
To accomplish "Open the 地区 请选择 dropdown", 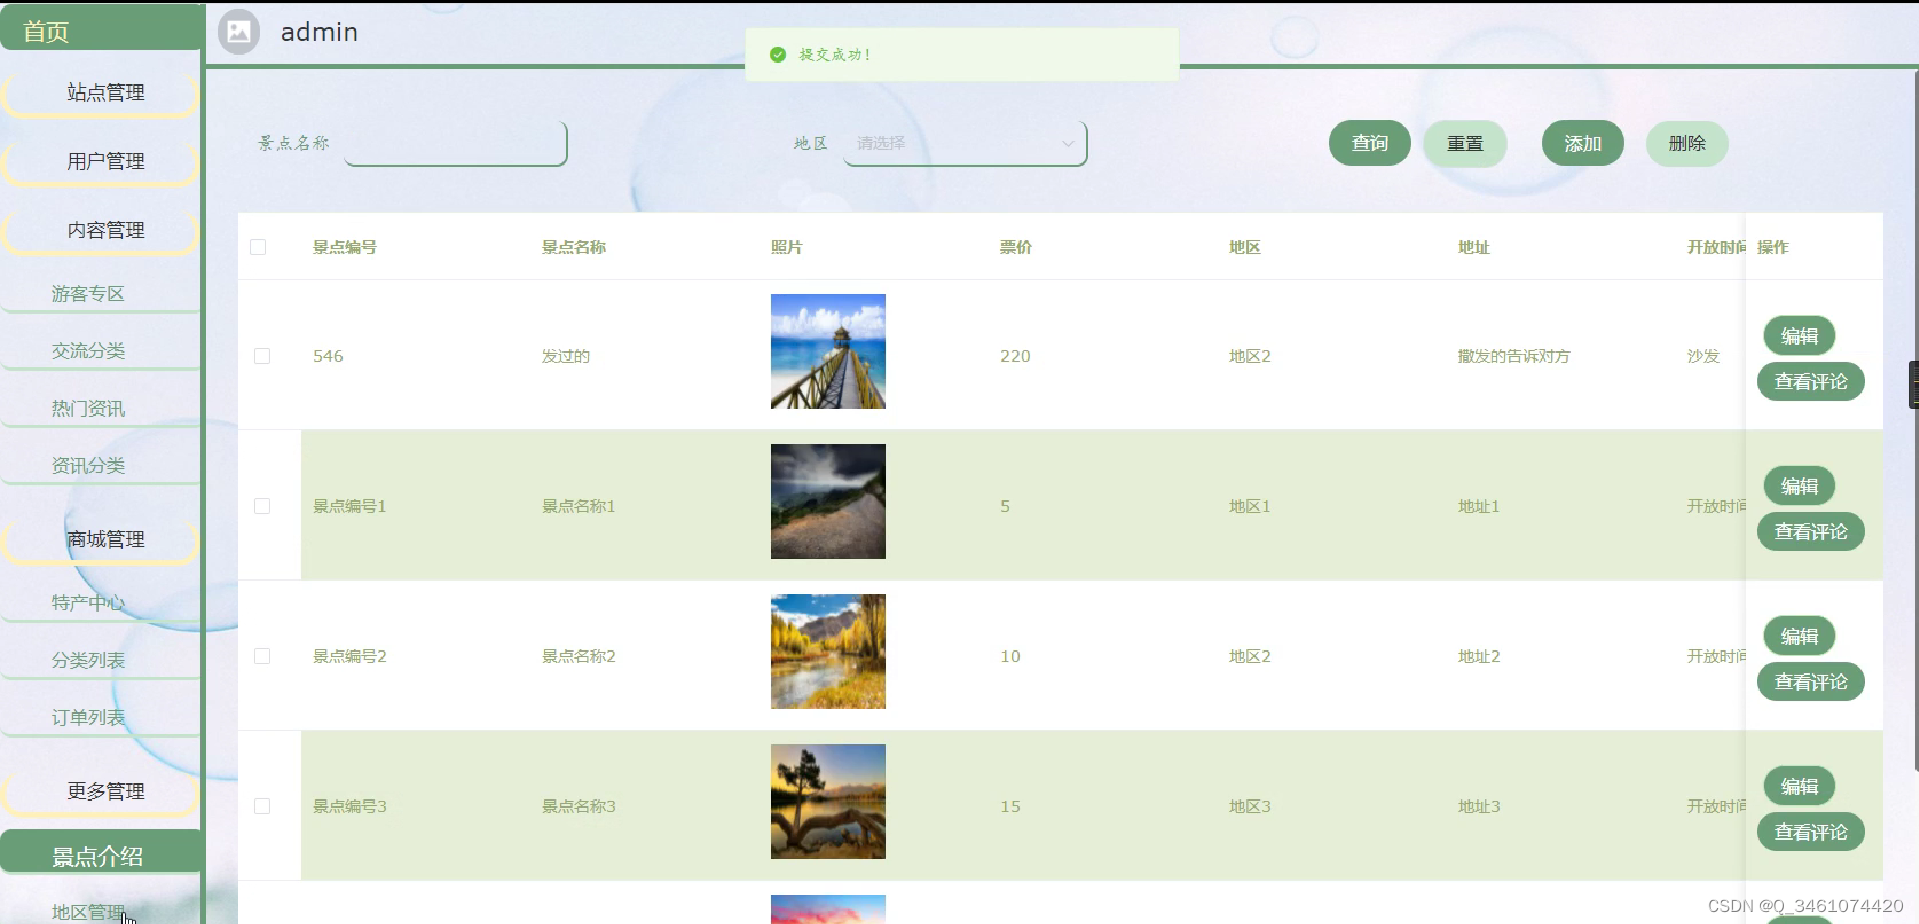I will point(965,144).
